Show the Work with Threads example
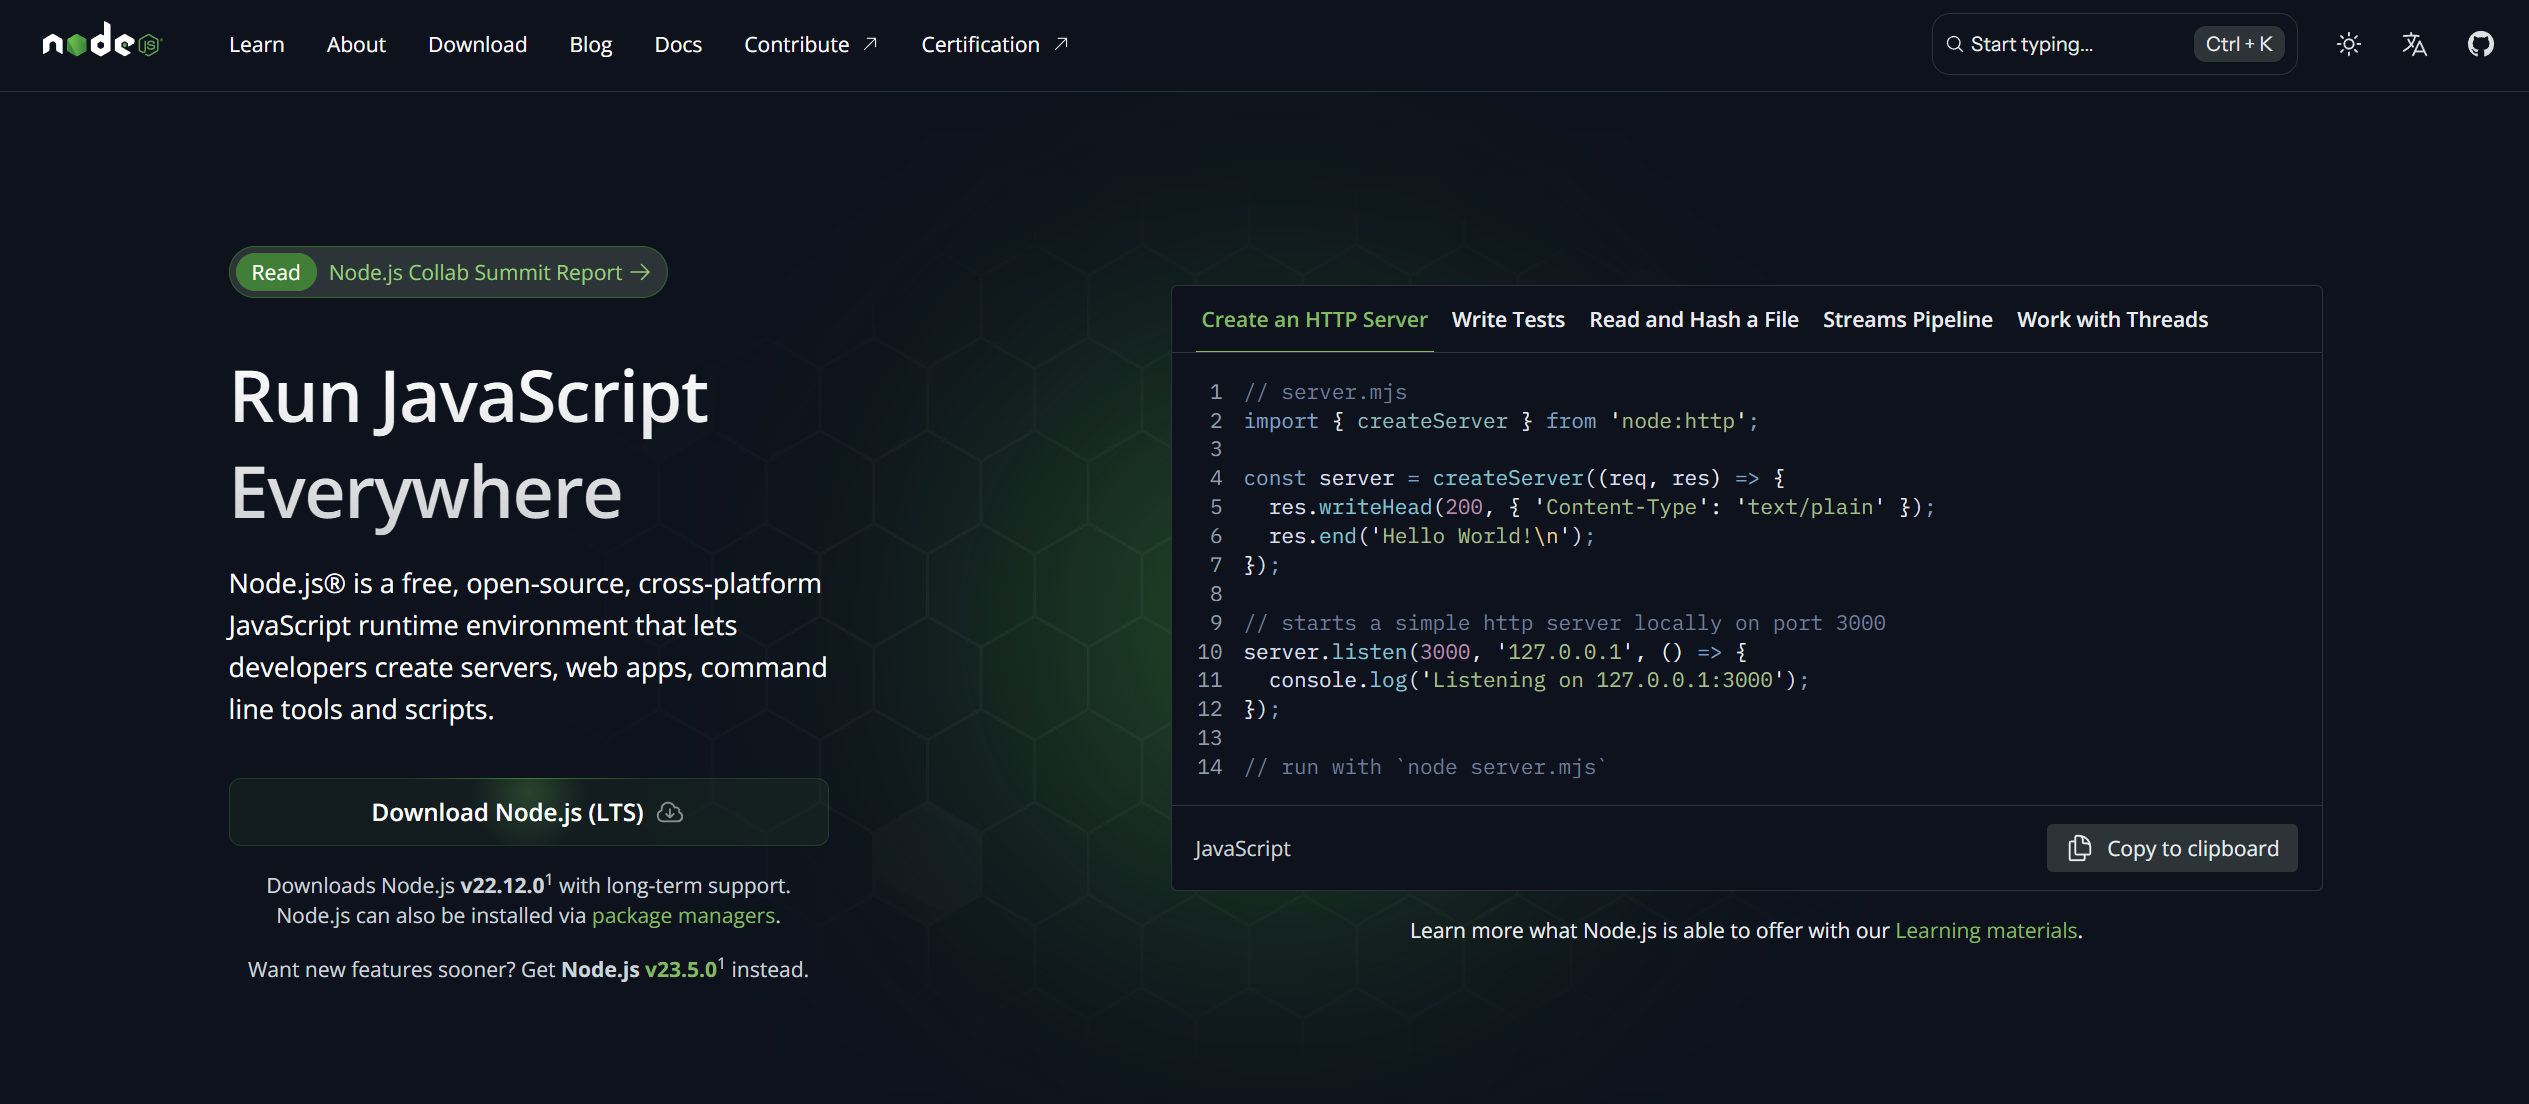The width and height of the screenshot is (2529, 1104). coord(2112,320)
